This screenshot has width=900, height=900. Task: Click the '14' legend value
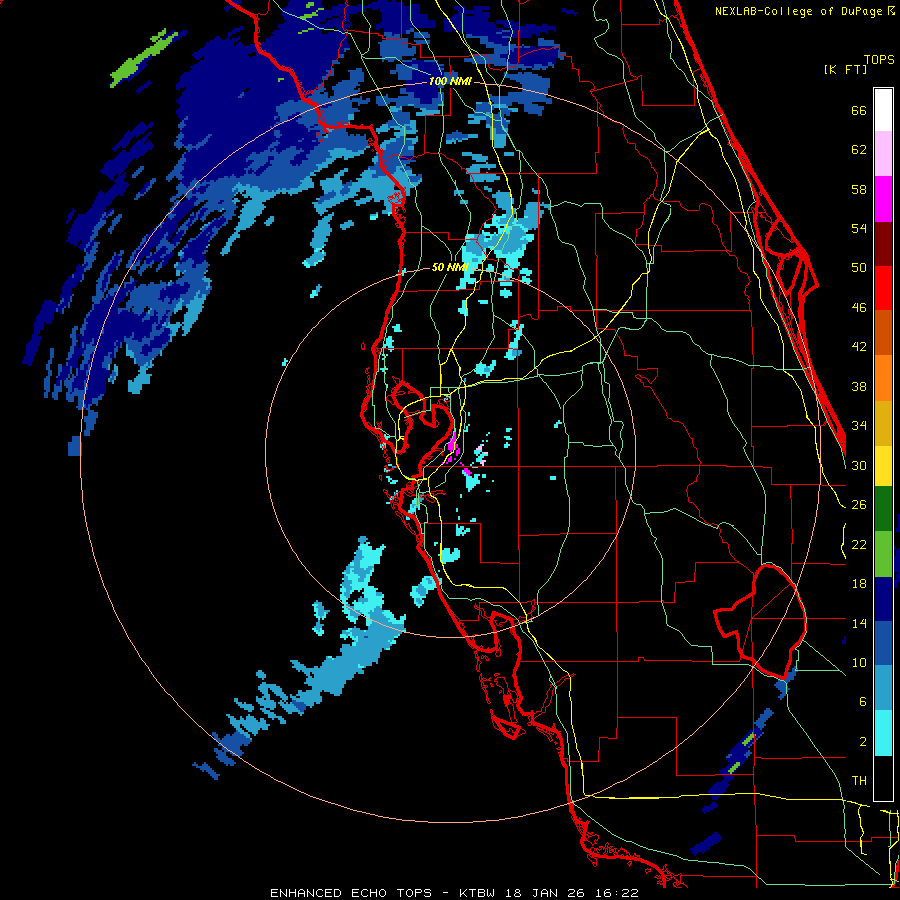[859, 623]
